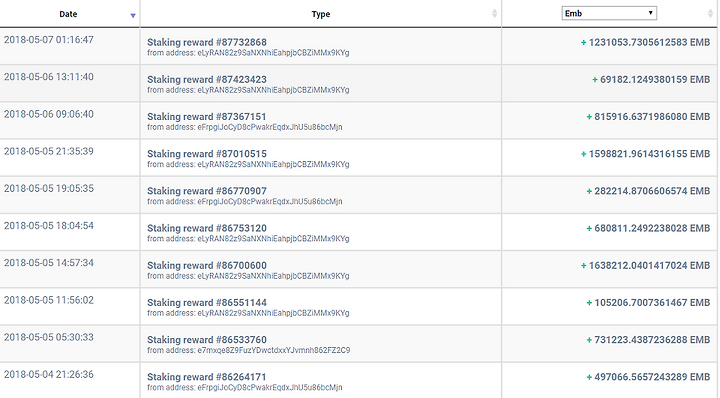Select date 2018-05-05 05:30:33
The height and width of the screenshot is (398, 720).
[49, 337]
